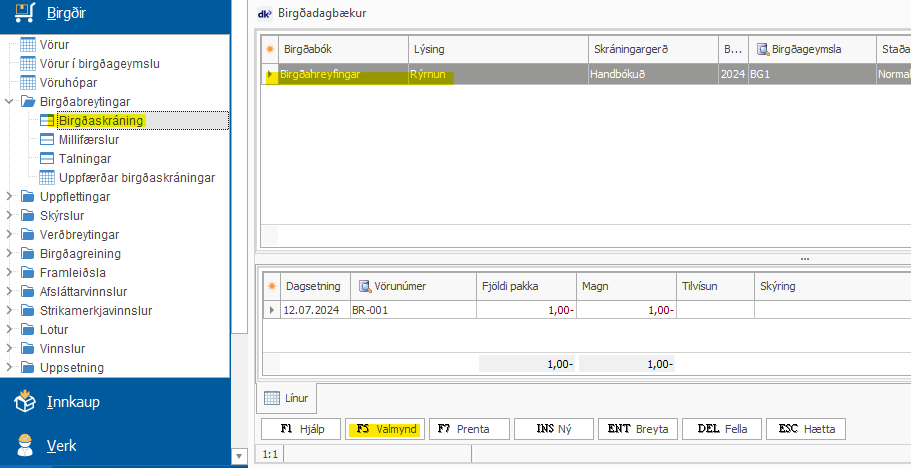The image size is (911, 468).
Task: Expand the Uppflettingar folder
Action: [x=9, y=197]
